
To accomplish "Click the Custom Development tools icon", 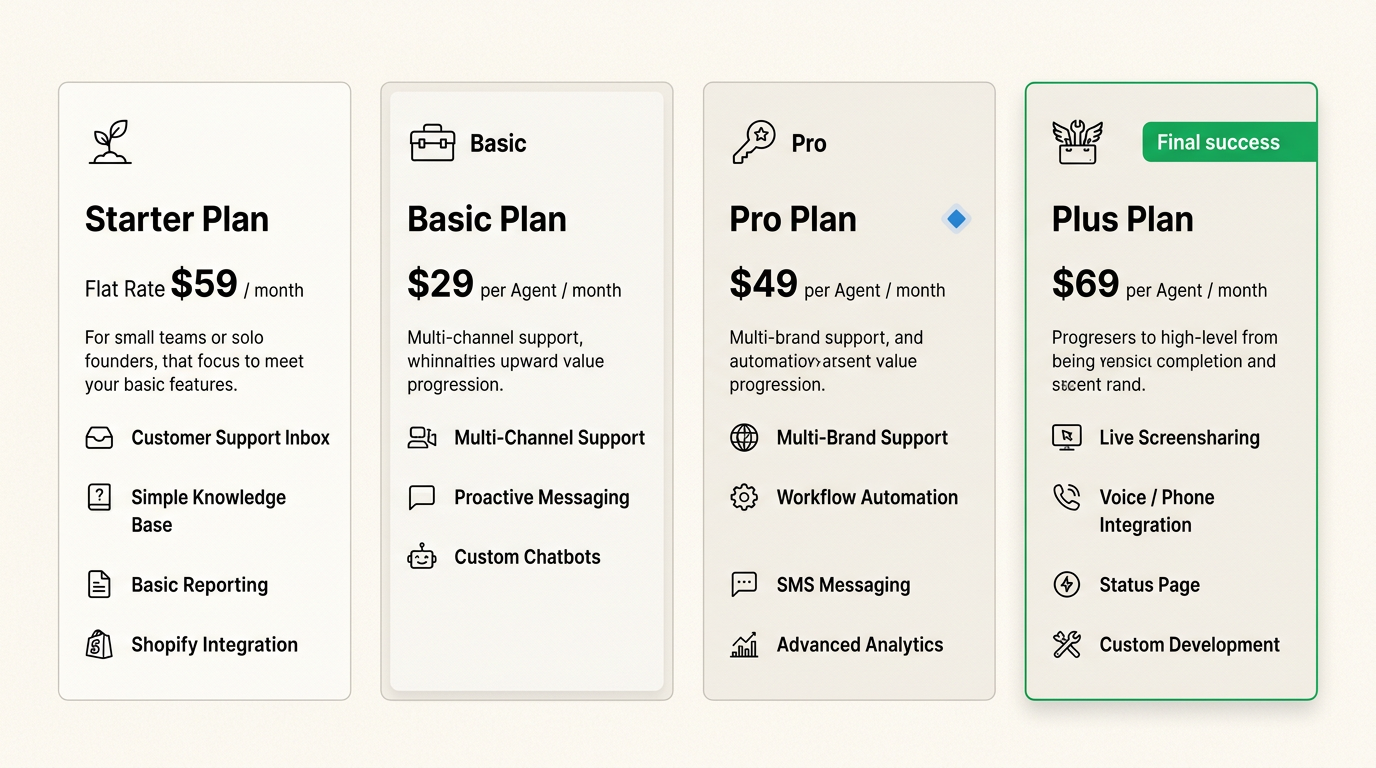I will (1067, 645).
